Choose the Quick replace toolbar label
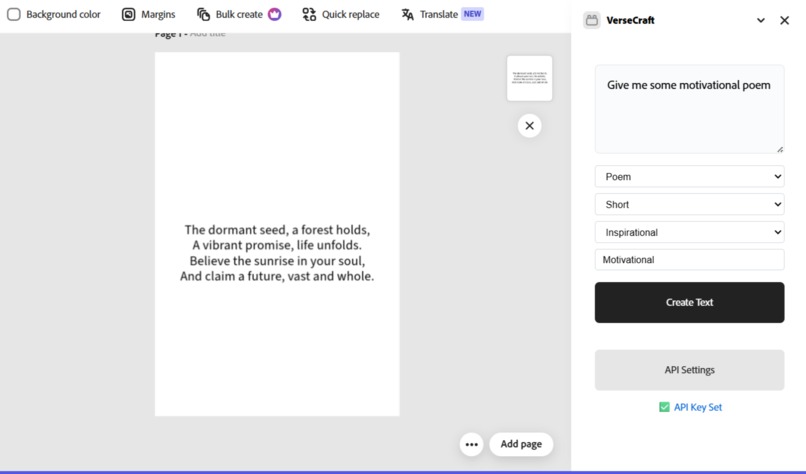This screenshot has height=474, width=806. click(x=351, y=14)
